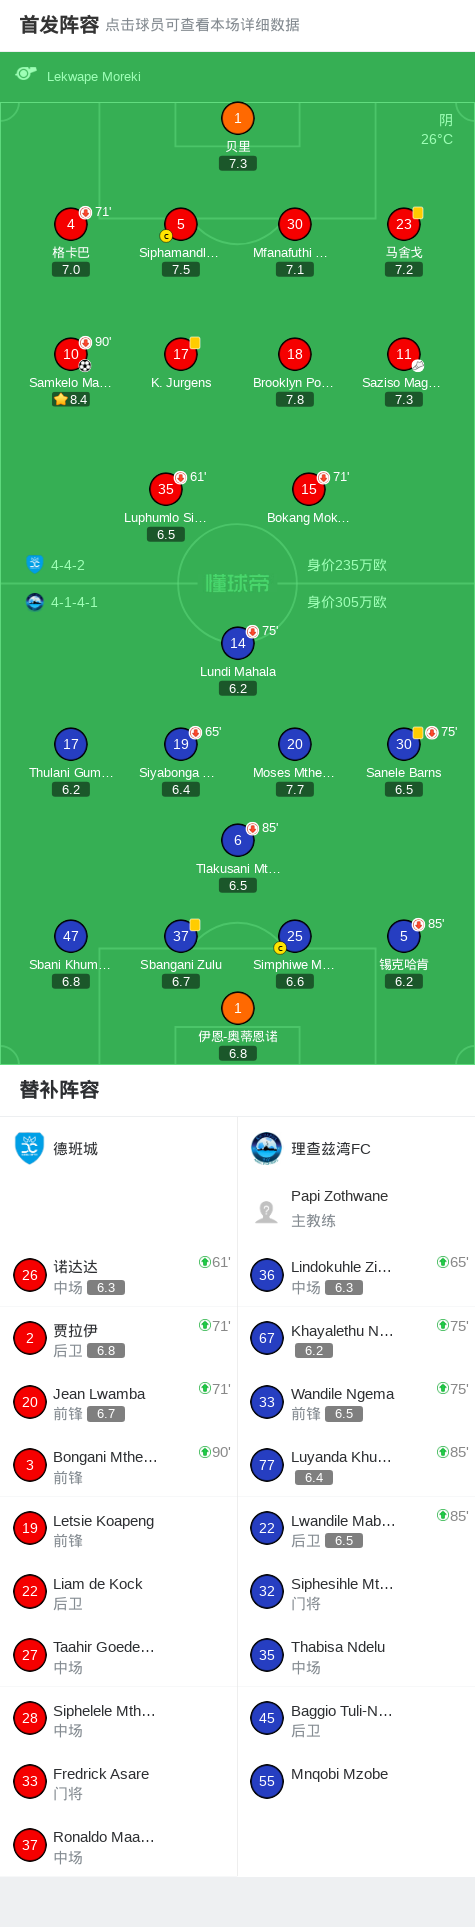Click the 德班城 team crest logo
This screenshot has width=475, height=1927.
pos(30,1148)
